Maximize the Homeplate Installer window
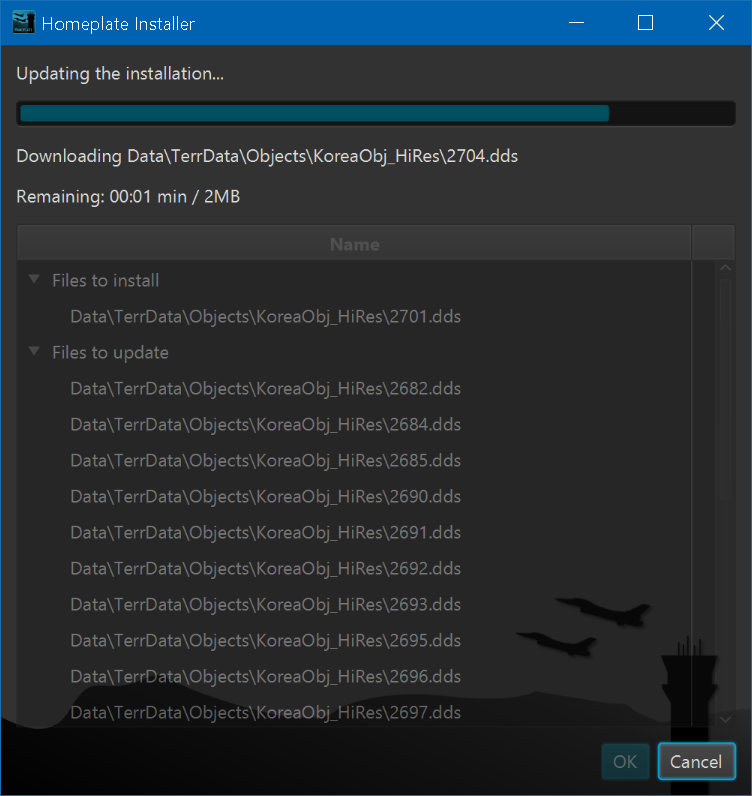 tap(645, 23)
